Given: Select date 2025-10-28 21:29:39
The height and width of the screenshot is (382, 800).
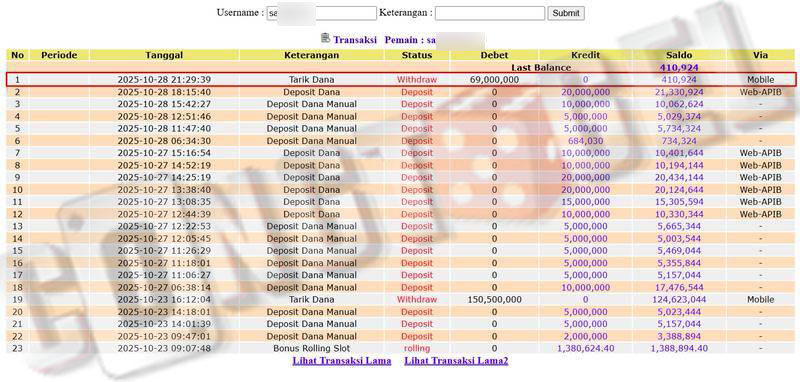Looking at the screenshot, I should point(164,80).
